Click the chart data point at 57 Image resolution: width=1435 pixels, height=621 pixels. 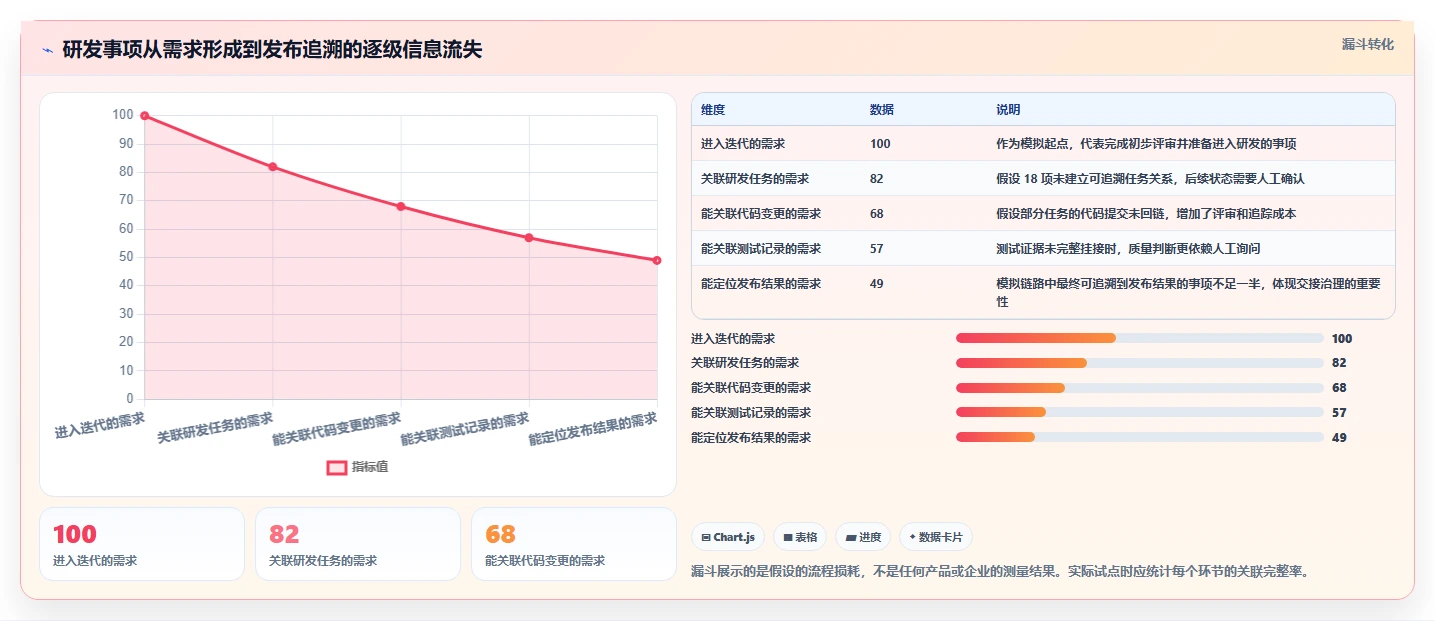[x=529, y=238]
